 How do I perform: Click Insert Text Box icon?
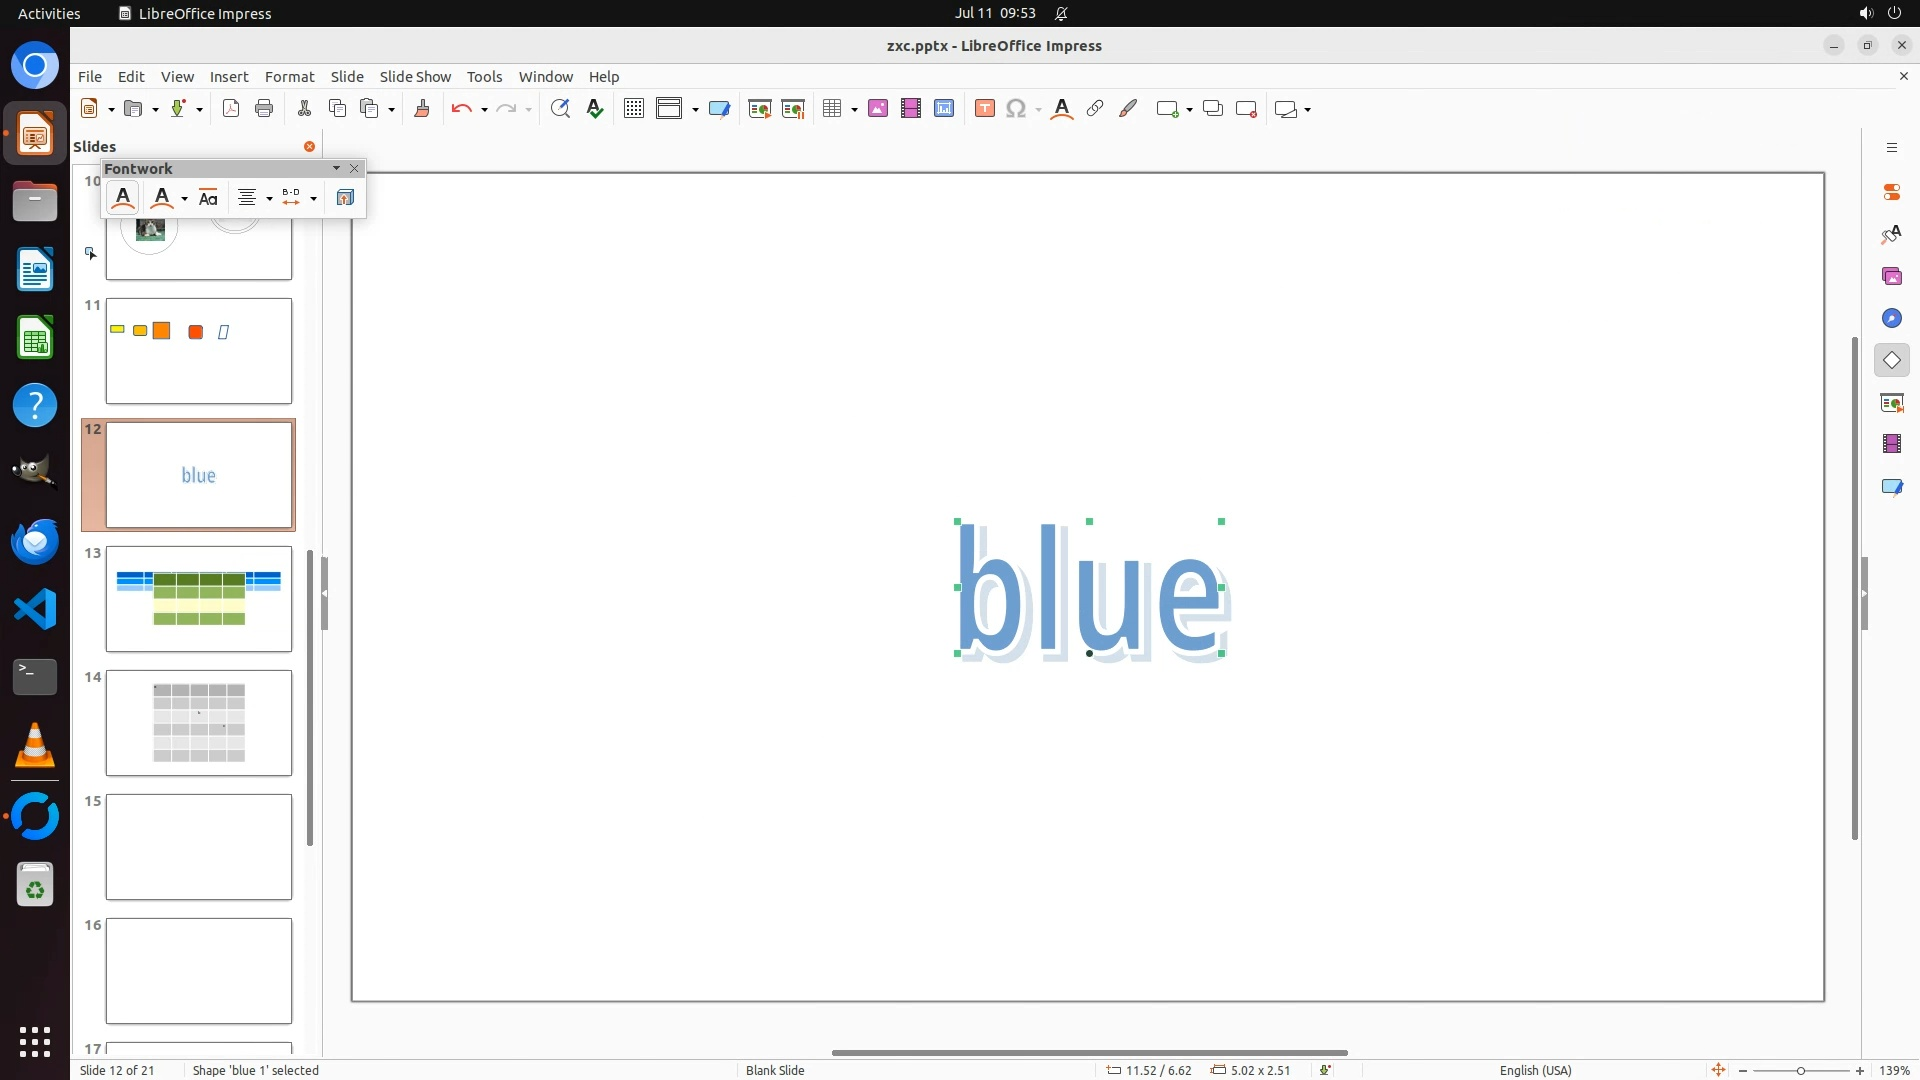984,109
